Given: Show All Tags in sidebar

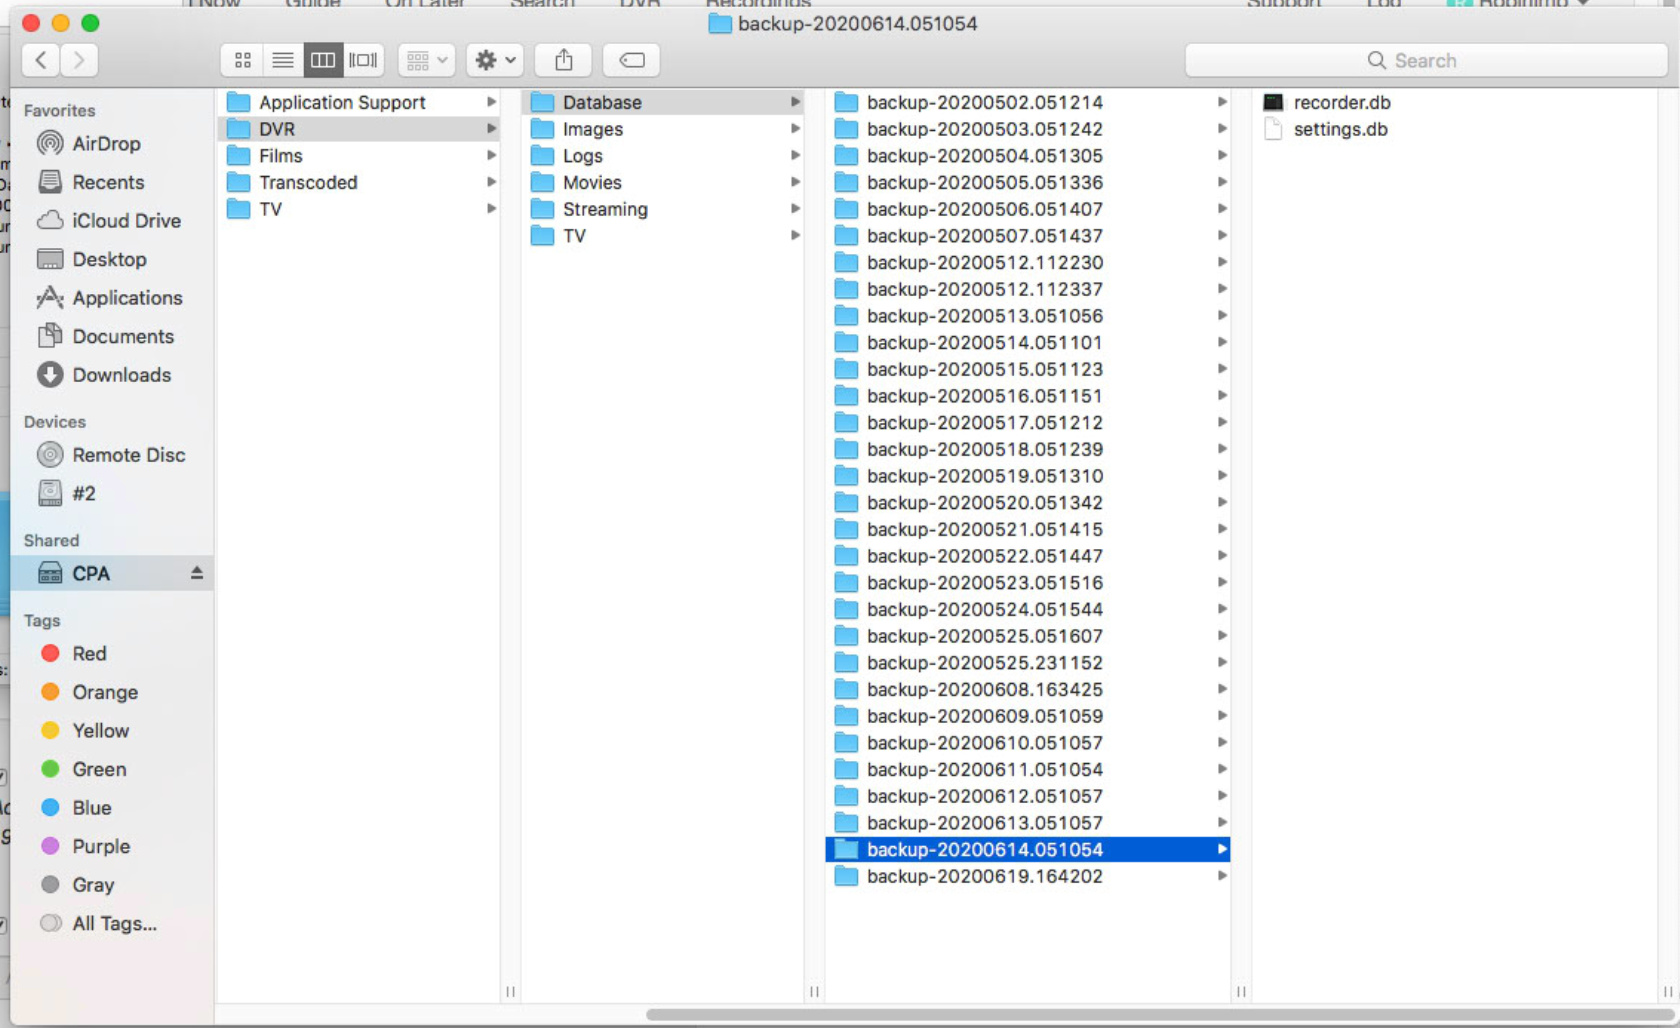Looking at the screenshot, I should (114, 924).
